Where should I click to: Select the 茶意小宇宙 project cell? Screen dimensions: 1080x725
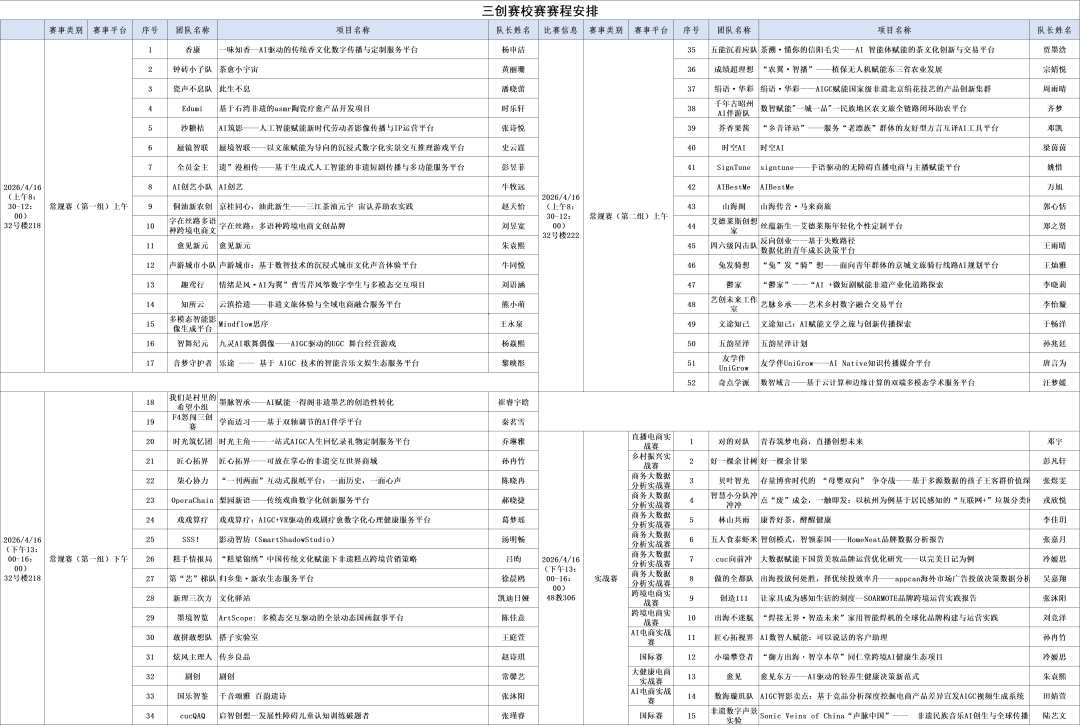pos(241,69)
